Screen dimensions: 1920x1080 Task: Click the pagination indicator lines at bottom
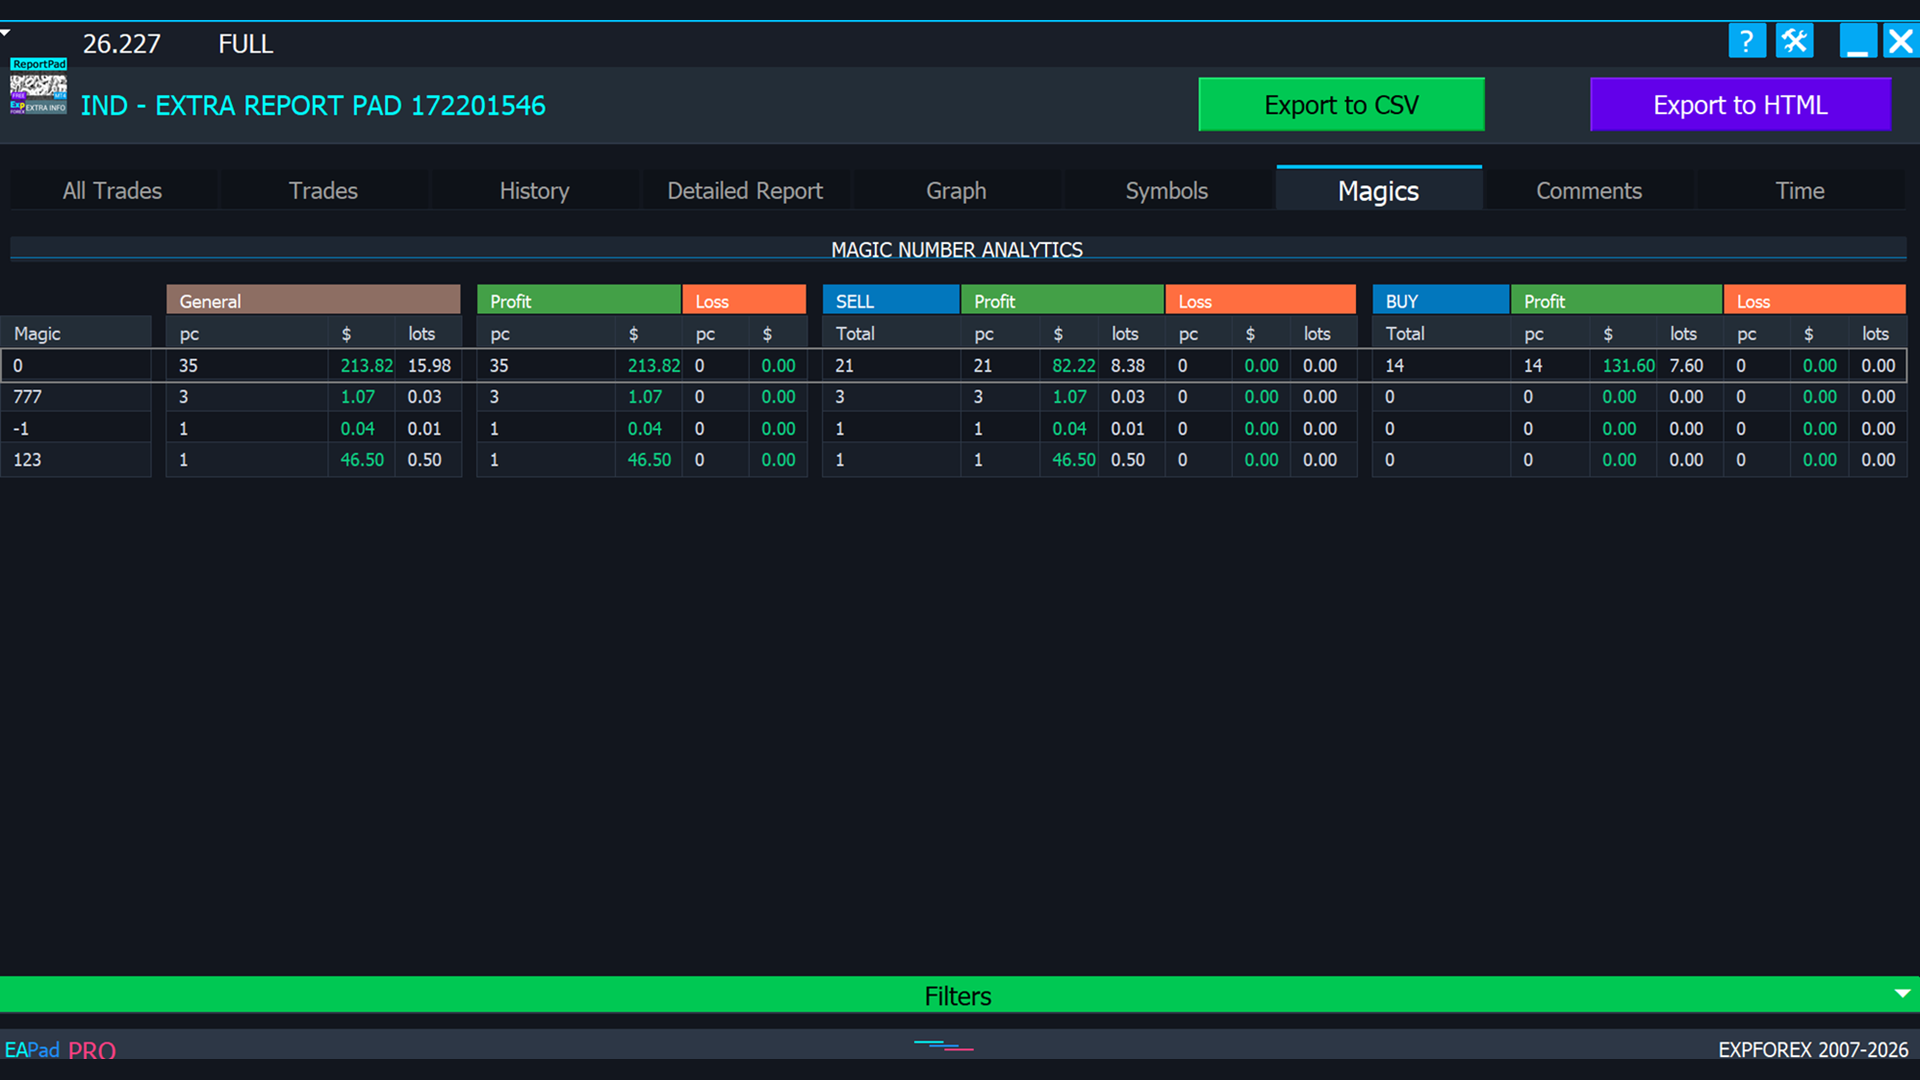[943, 1046]
